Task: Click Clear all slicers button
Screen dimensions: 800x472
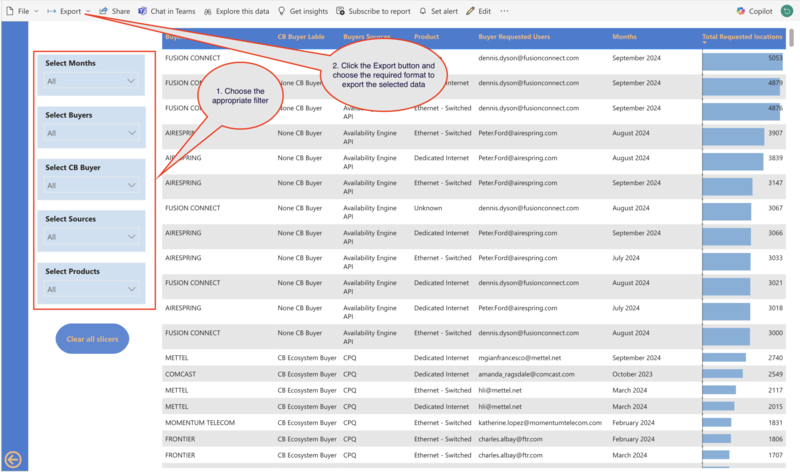Action: (92, 339)
